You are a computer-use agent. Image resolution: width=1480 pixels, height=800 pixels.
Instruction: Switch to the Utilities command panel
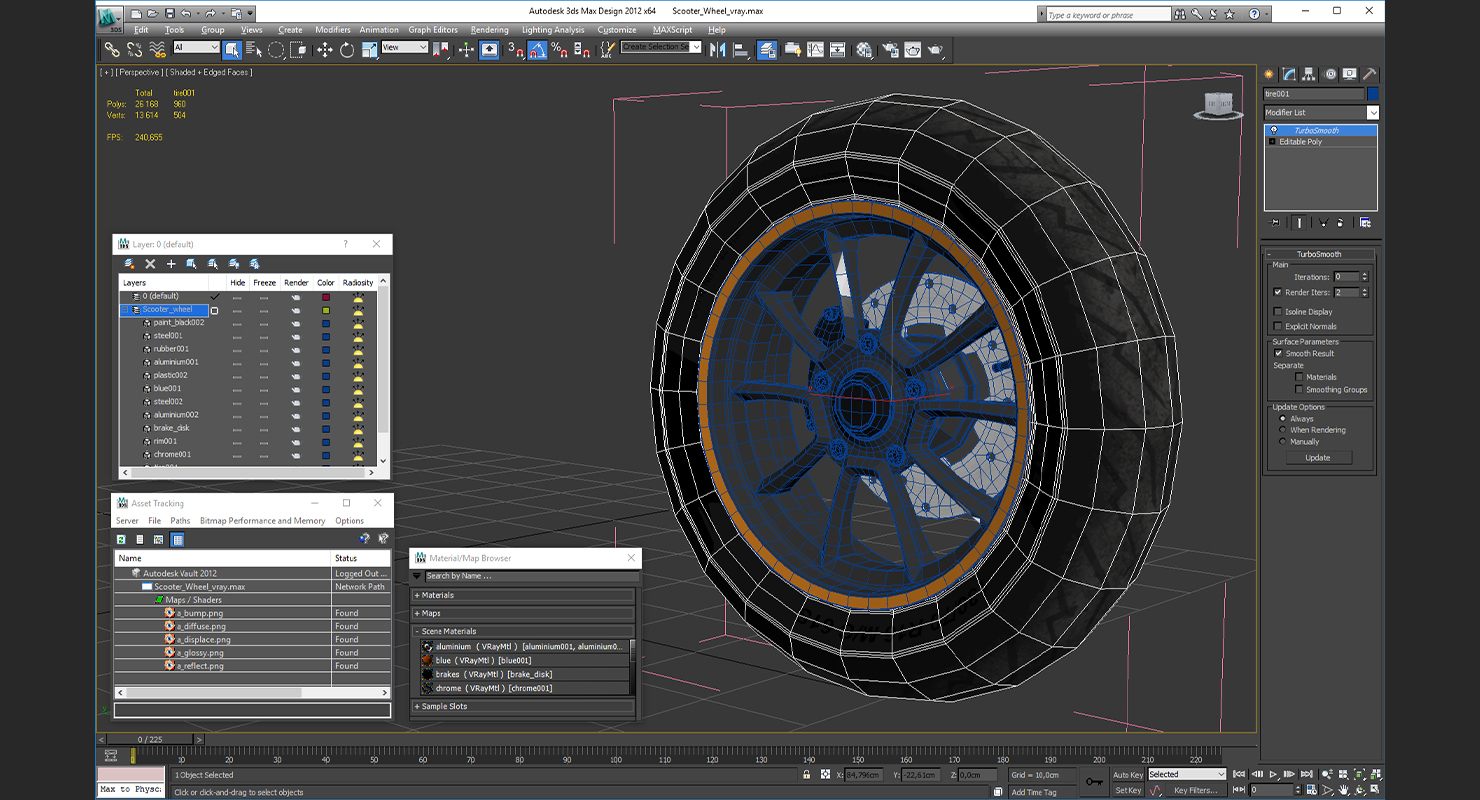pyautogui.click(x=1370, y=74)
